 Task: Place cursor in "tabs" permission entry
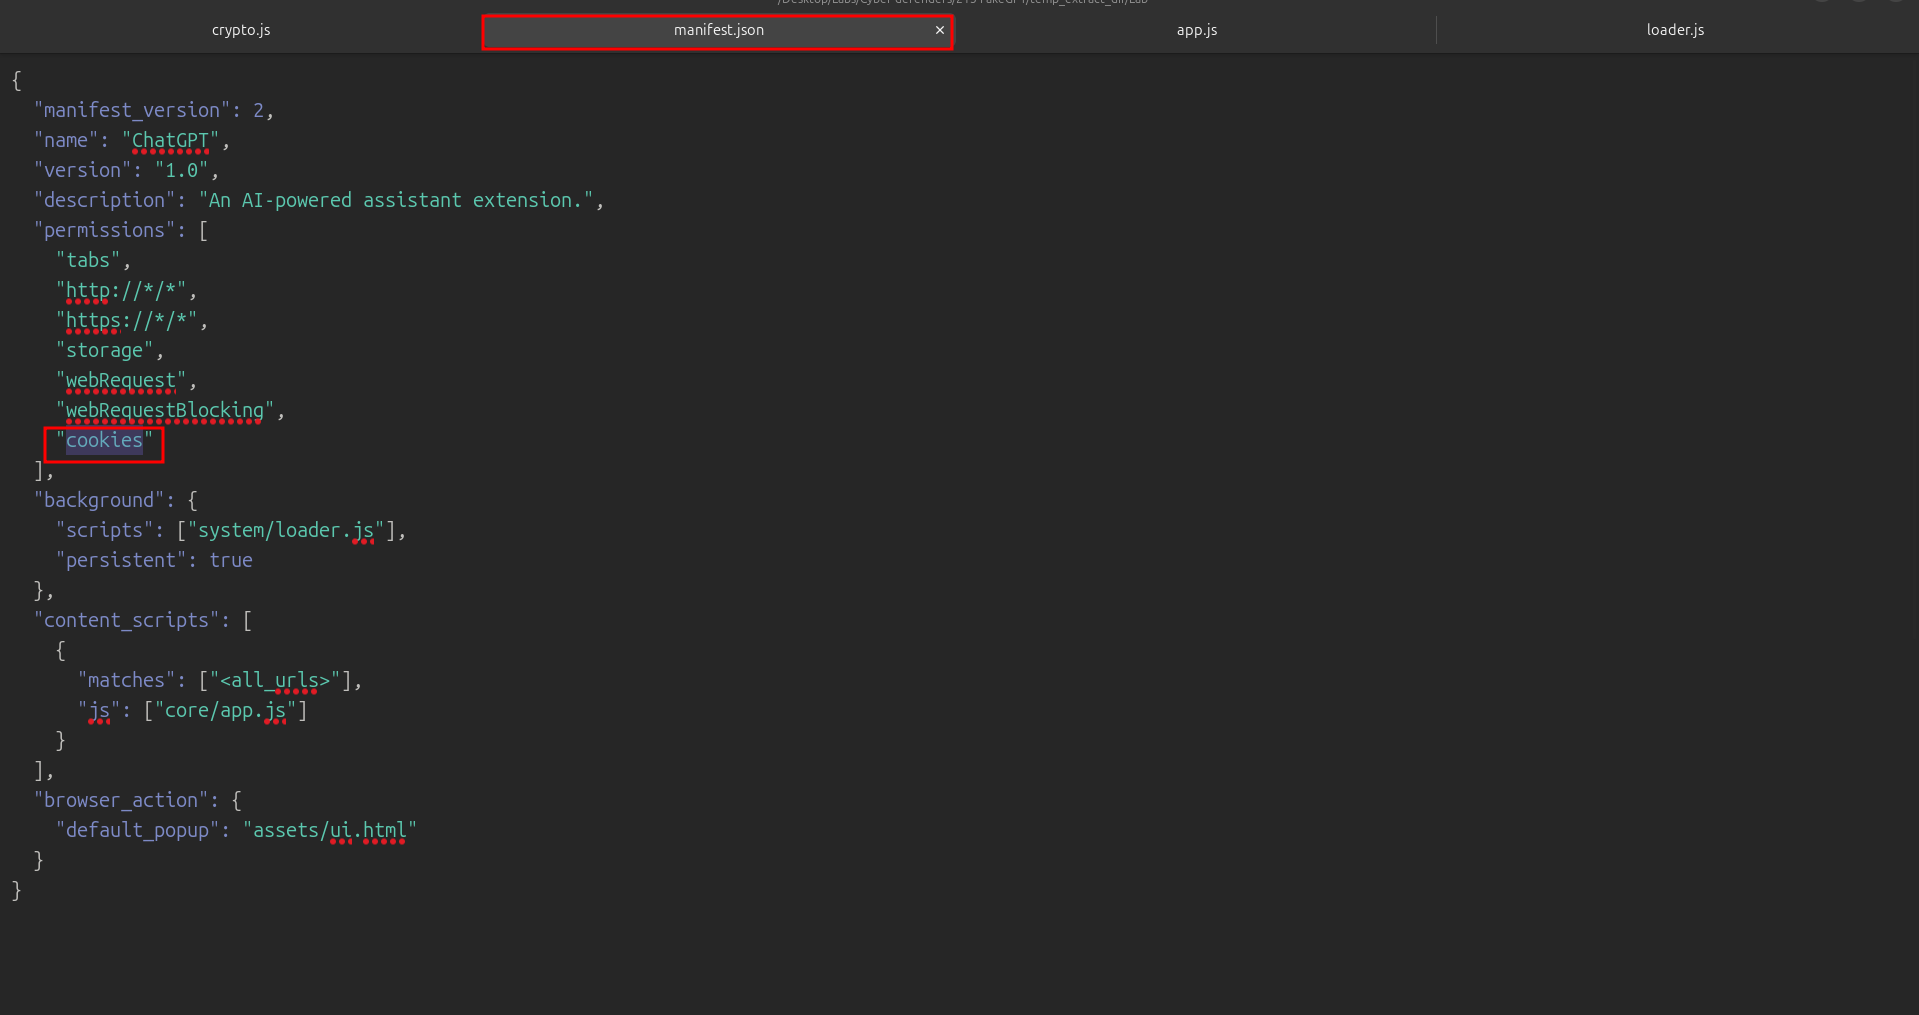[88, 261]
